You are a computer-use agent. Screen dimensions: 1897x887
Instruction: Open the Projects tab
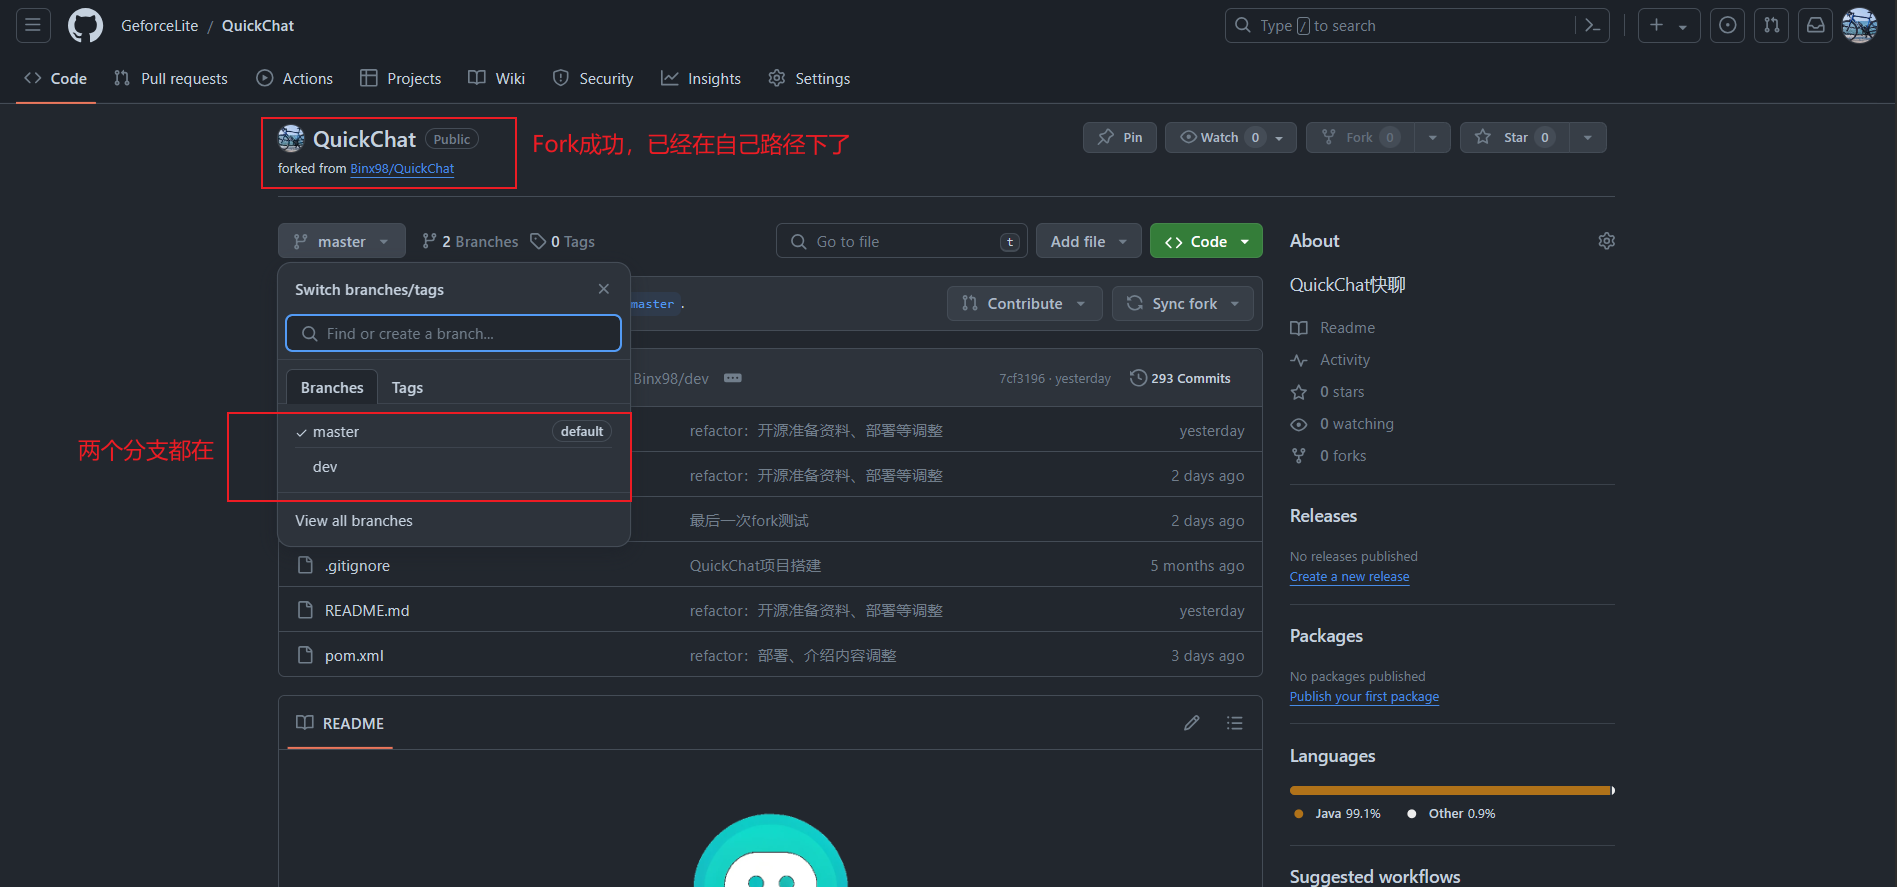pos(401,78)
